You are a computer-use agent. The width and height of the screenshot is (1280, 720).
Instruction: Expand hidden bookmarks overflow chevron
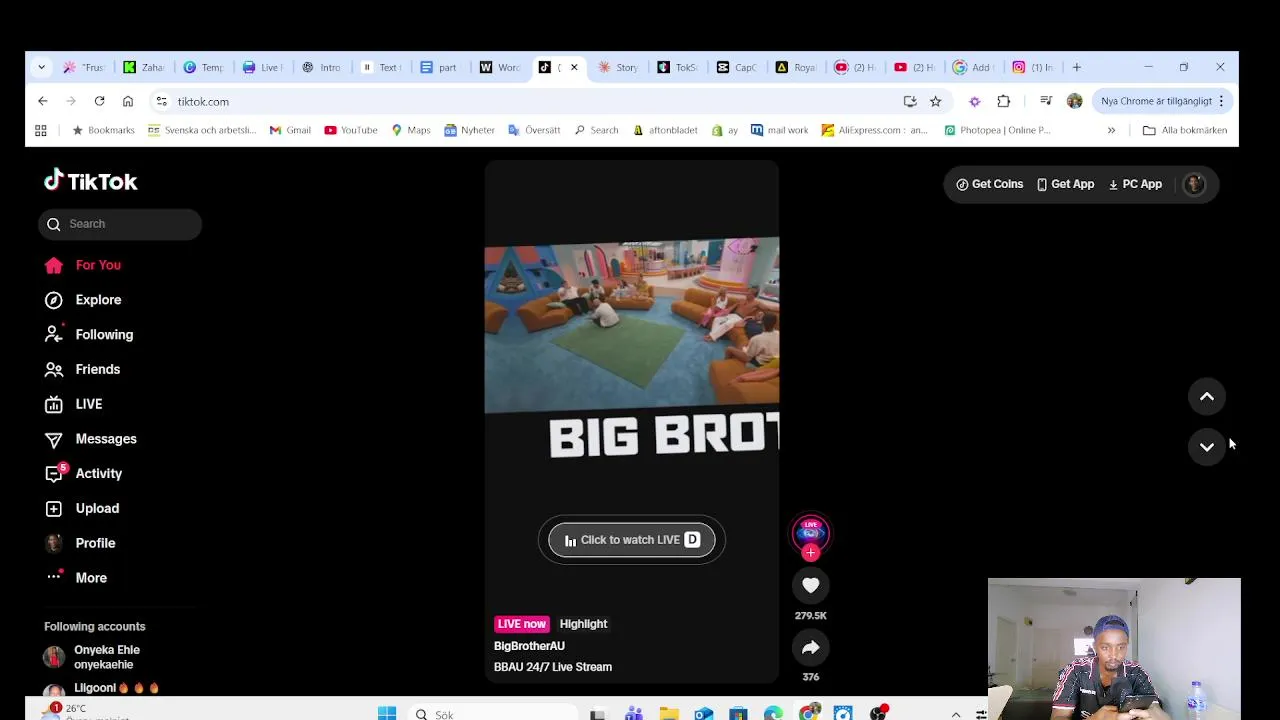[1111, 130]
